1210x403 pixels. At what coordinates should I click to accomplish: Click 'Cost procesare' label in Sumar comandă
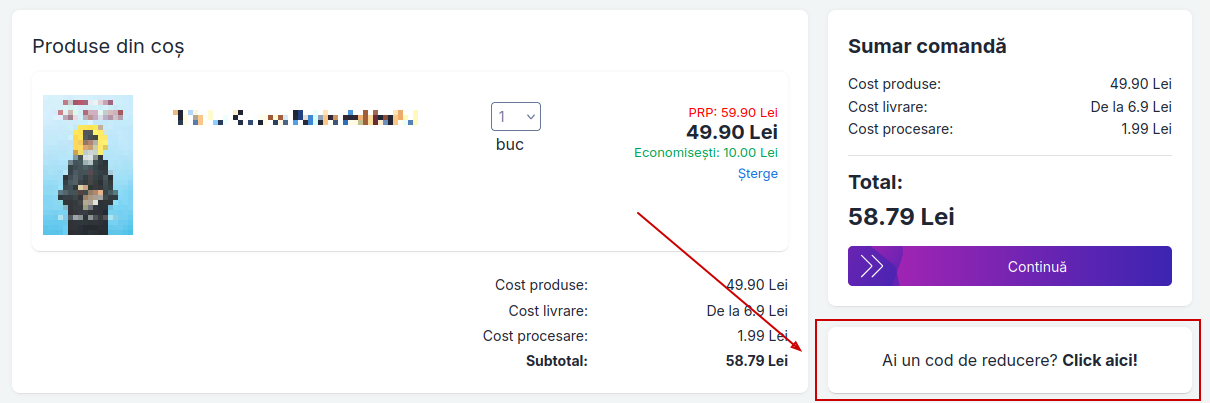pos(900,129)
